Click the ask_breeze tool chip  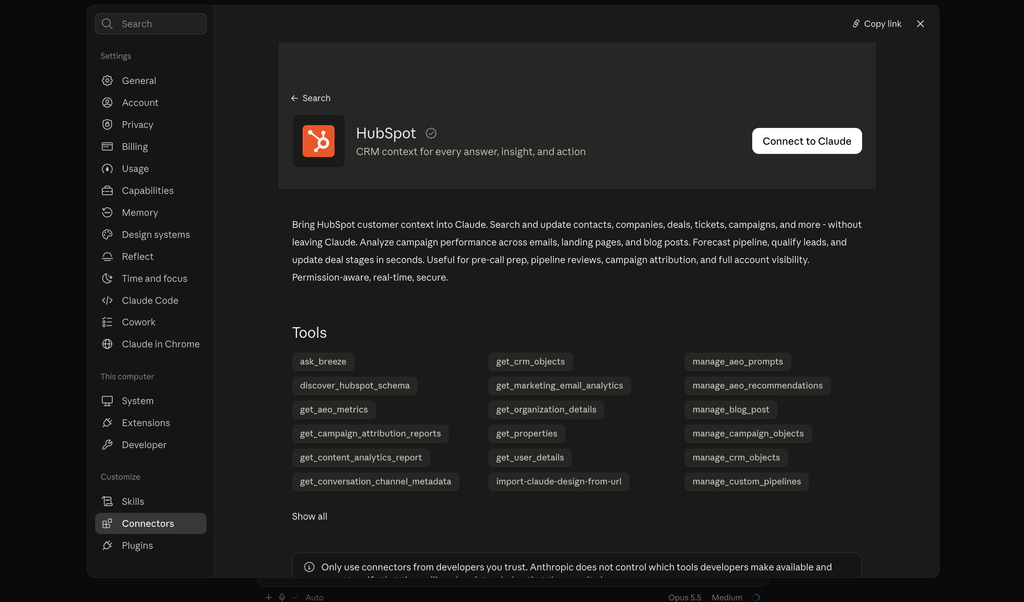323,362
